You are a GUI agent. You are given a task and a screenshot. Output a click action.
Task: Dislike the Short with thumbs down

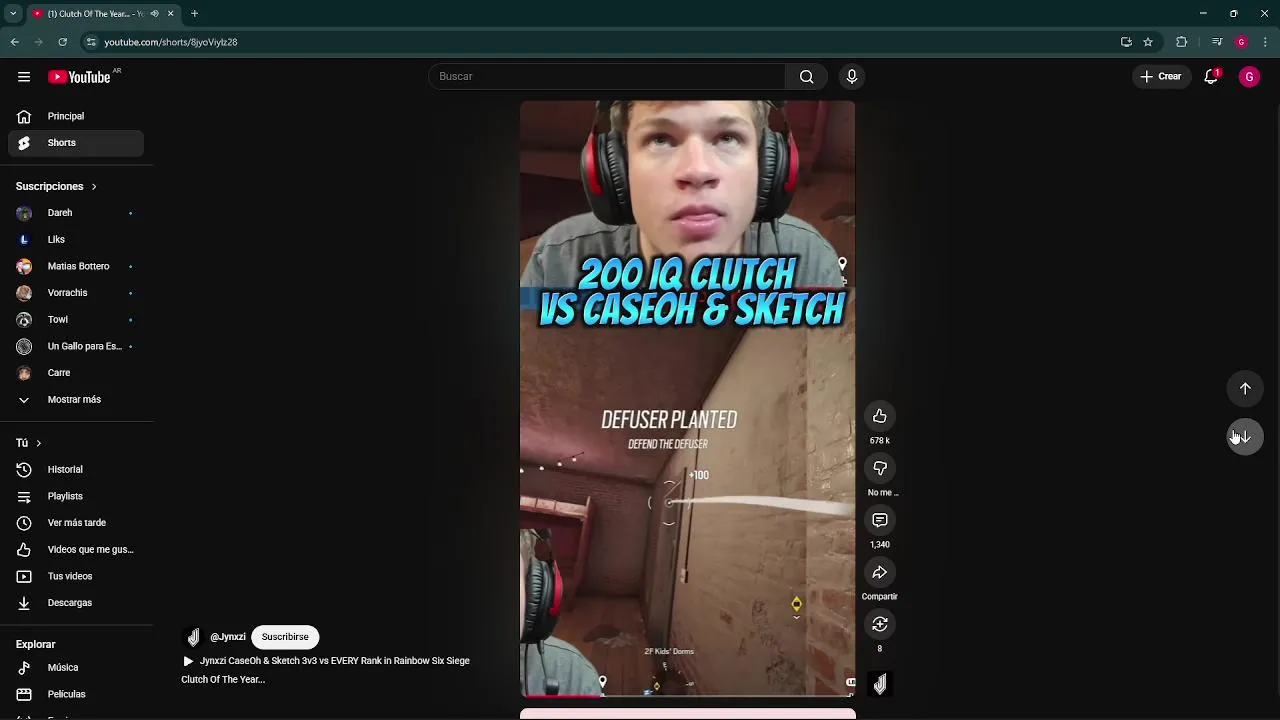point(880,468)
